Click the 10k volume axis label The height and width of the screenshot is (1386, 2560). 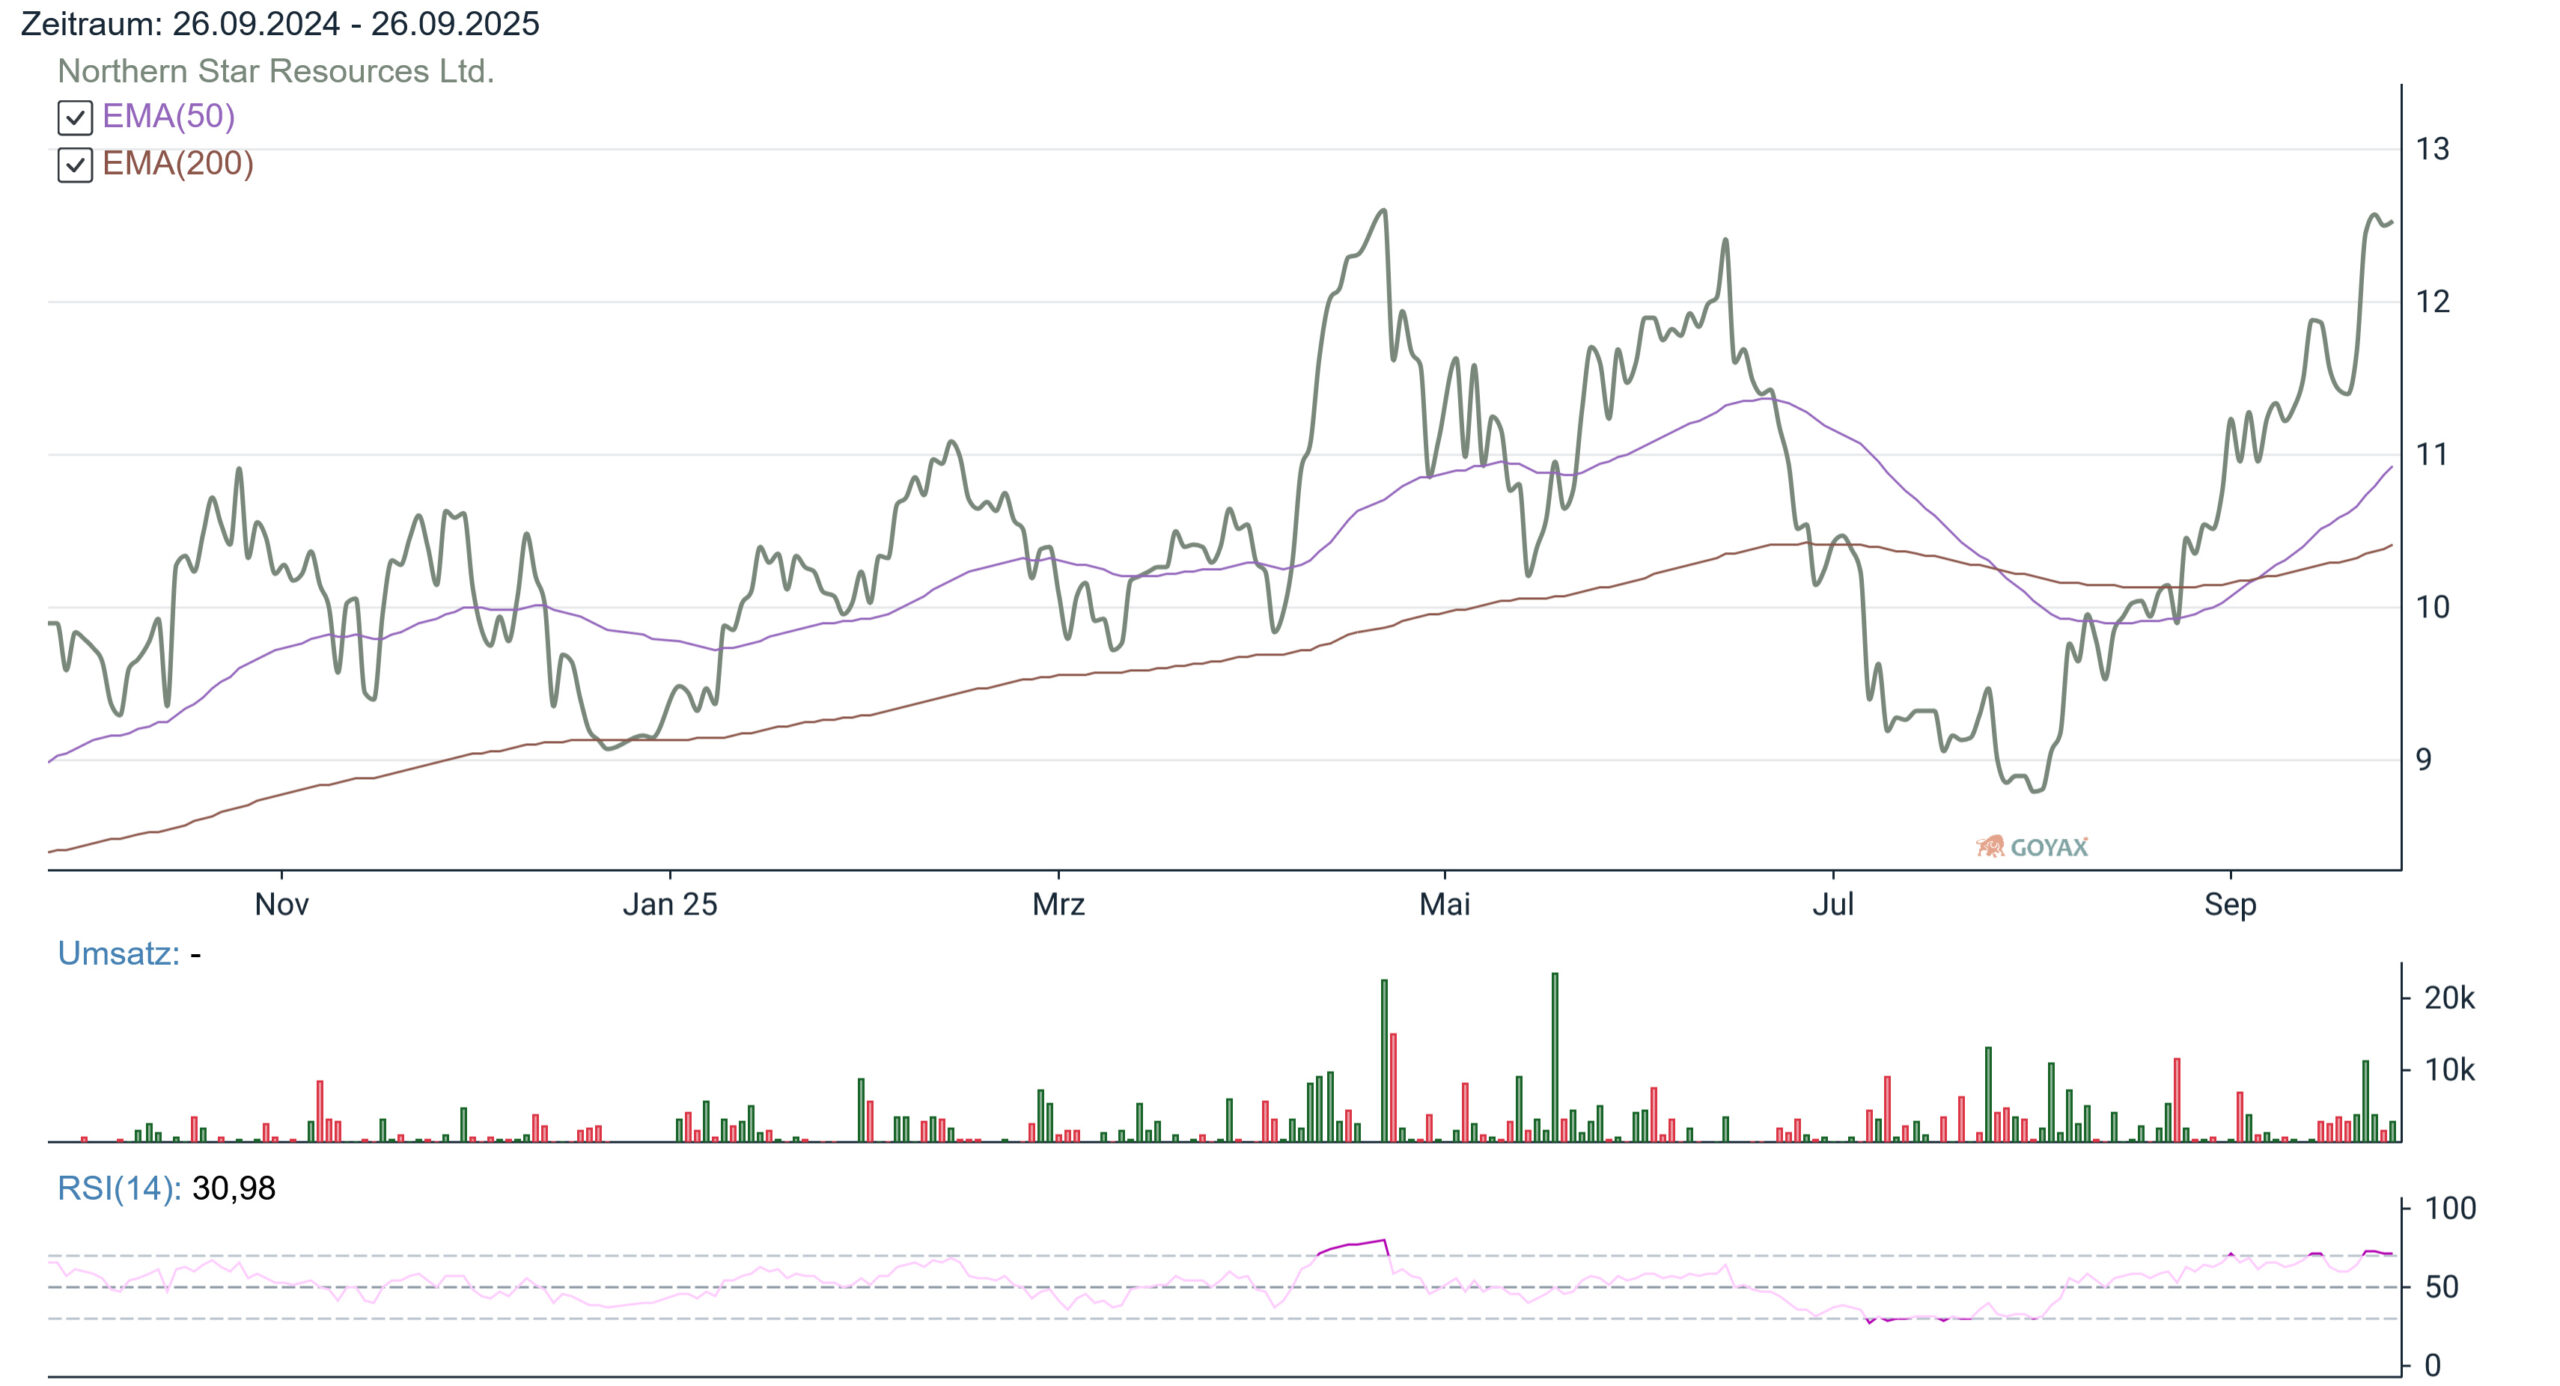click(2449, 1070)
